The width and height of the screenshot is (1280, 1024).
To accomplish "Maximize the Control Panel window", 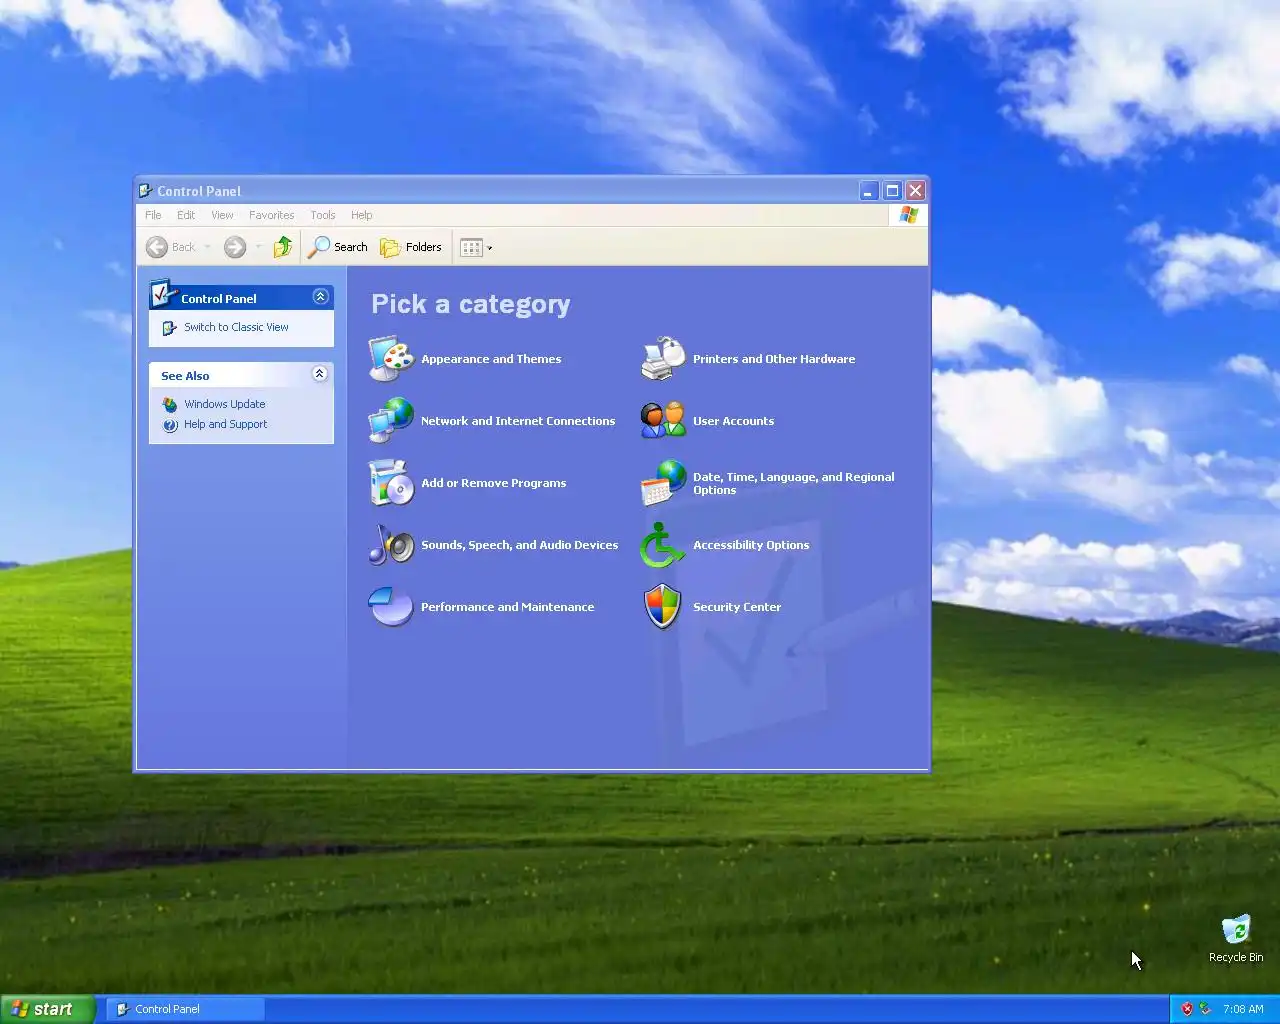I will pyautogui.click(x=892, y=190).
